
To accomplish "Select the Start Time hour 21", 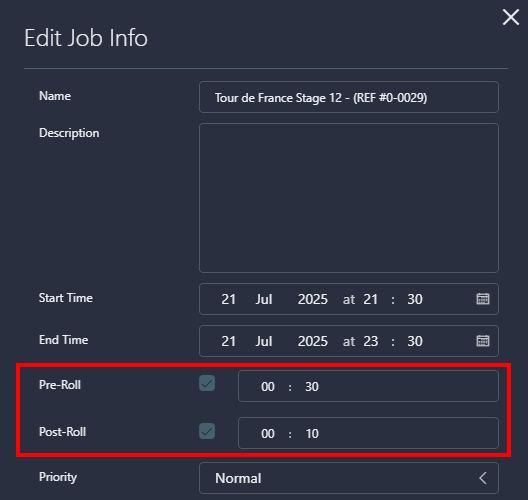I will click(370, 299).
